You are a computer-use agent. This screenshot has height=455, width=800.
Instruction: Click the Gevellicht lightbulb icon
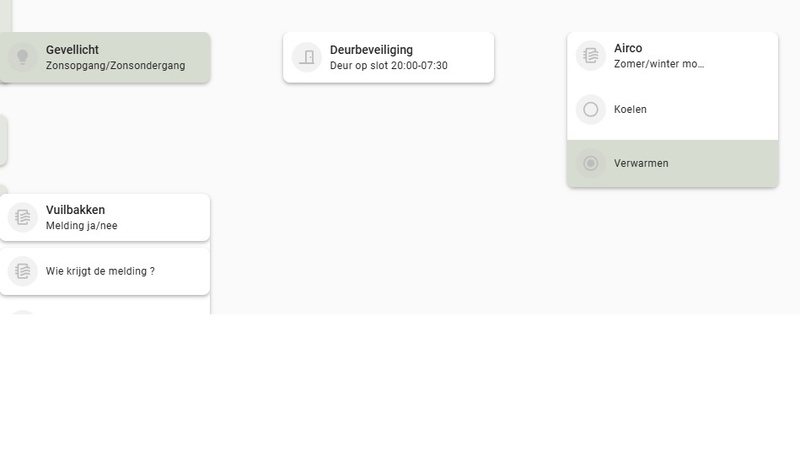22,57
